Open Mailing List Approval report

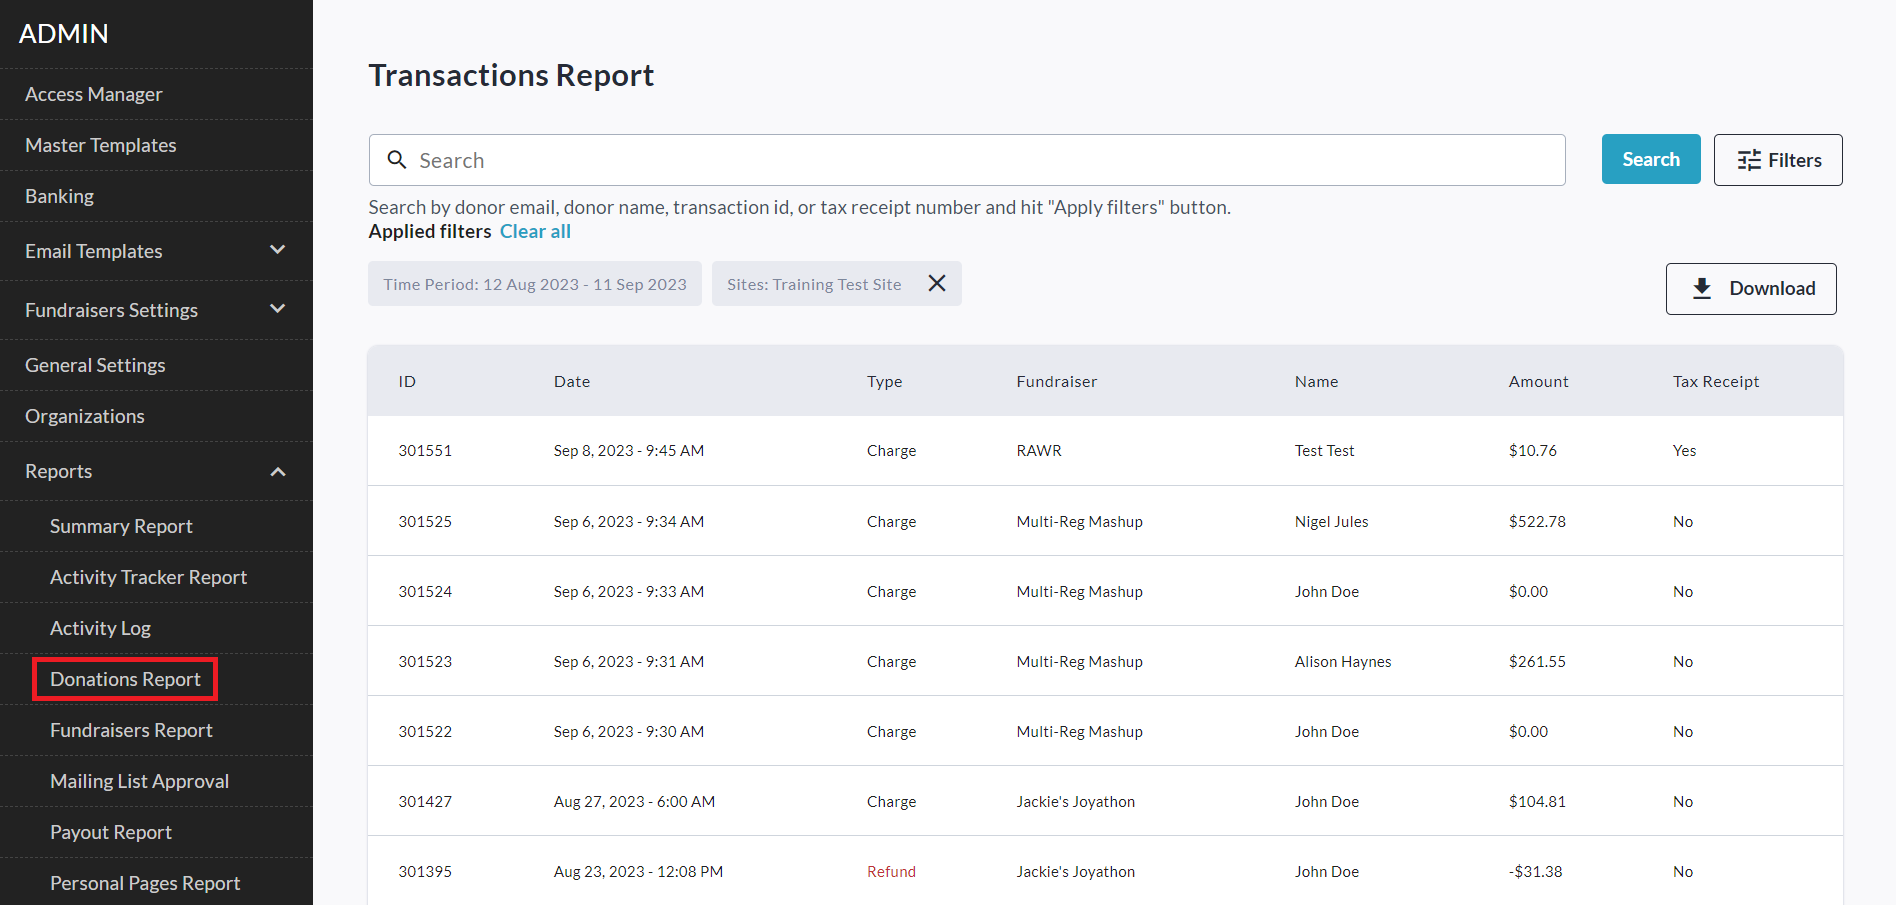tap(140, 782)
